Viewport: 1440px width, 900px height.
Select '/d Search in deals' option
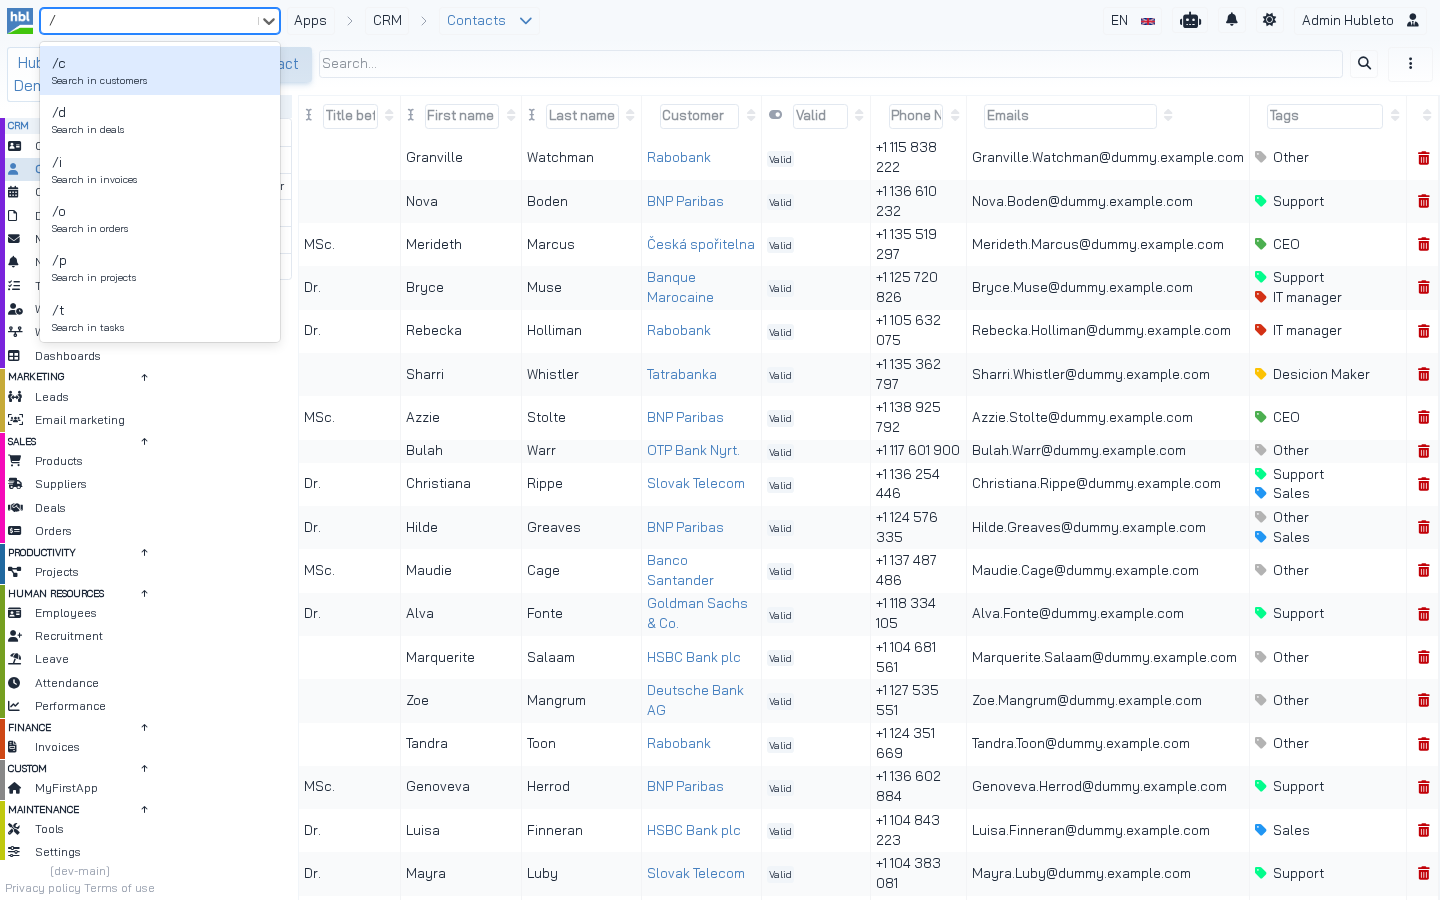click(x=160, y=120)
